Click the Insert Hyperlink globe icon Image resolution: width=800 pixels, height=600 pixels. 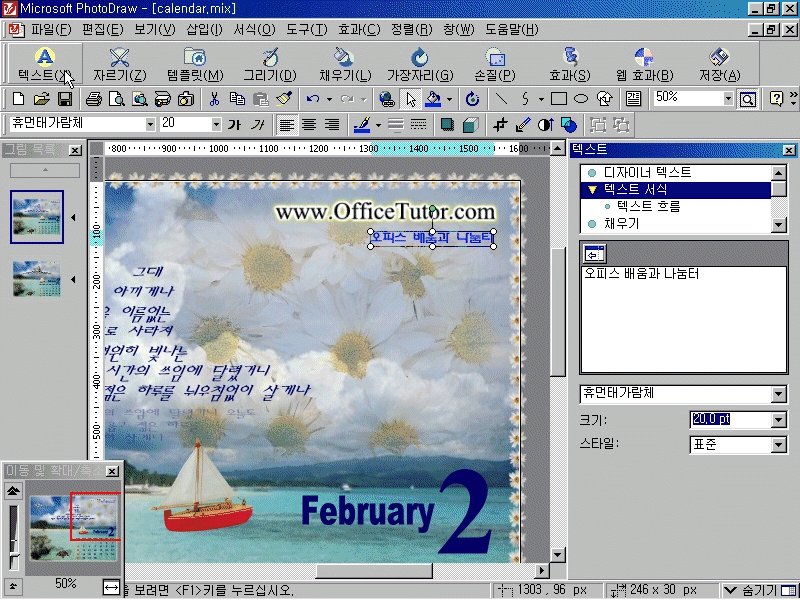tap(387, 99)
